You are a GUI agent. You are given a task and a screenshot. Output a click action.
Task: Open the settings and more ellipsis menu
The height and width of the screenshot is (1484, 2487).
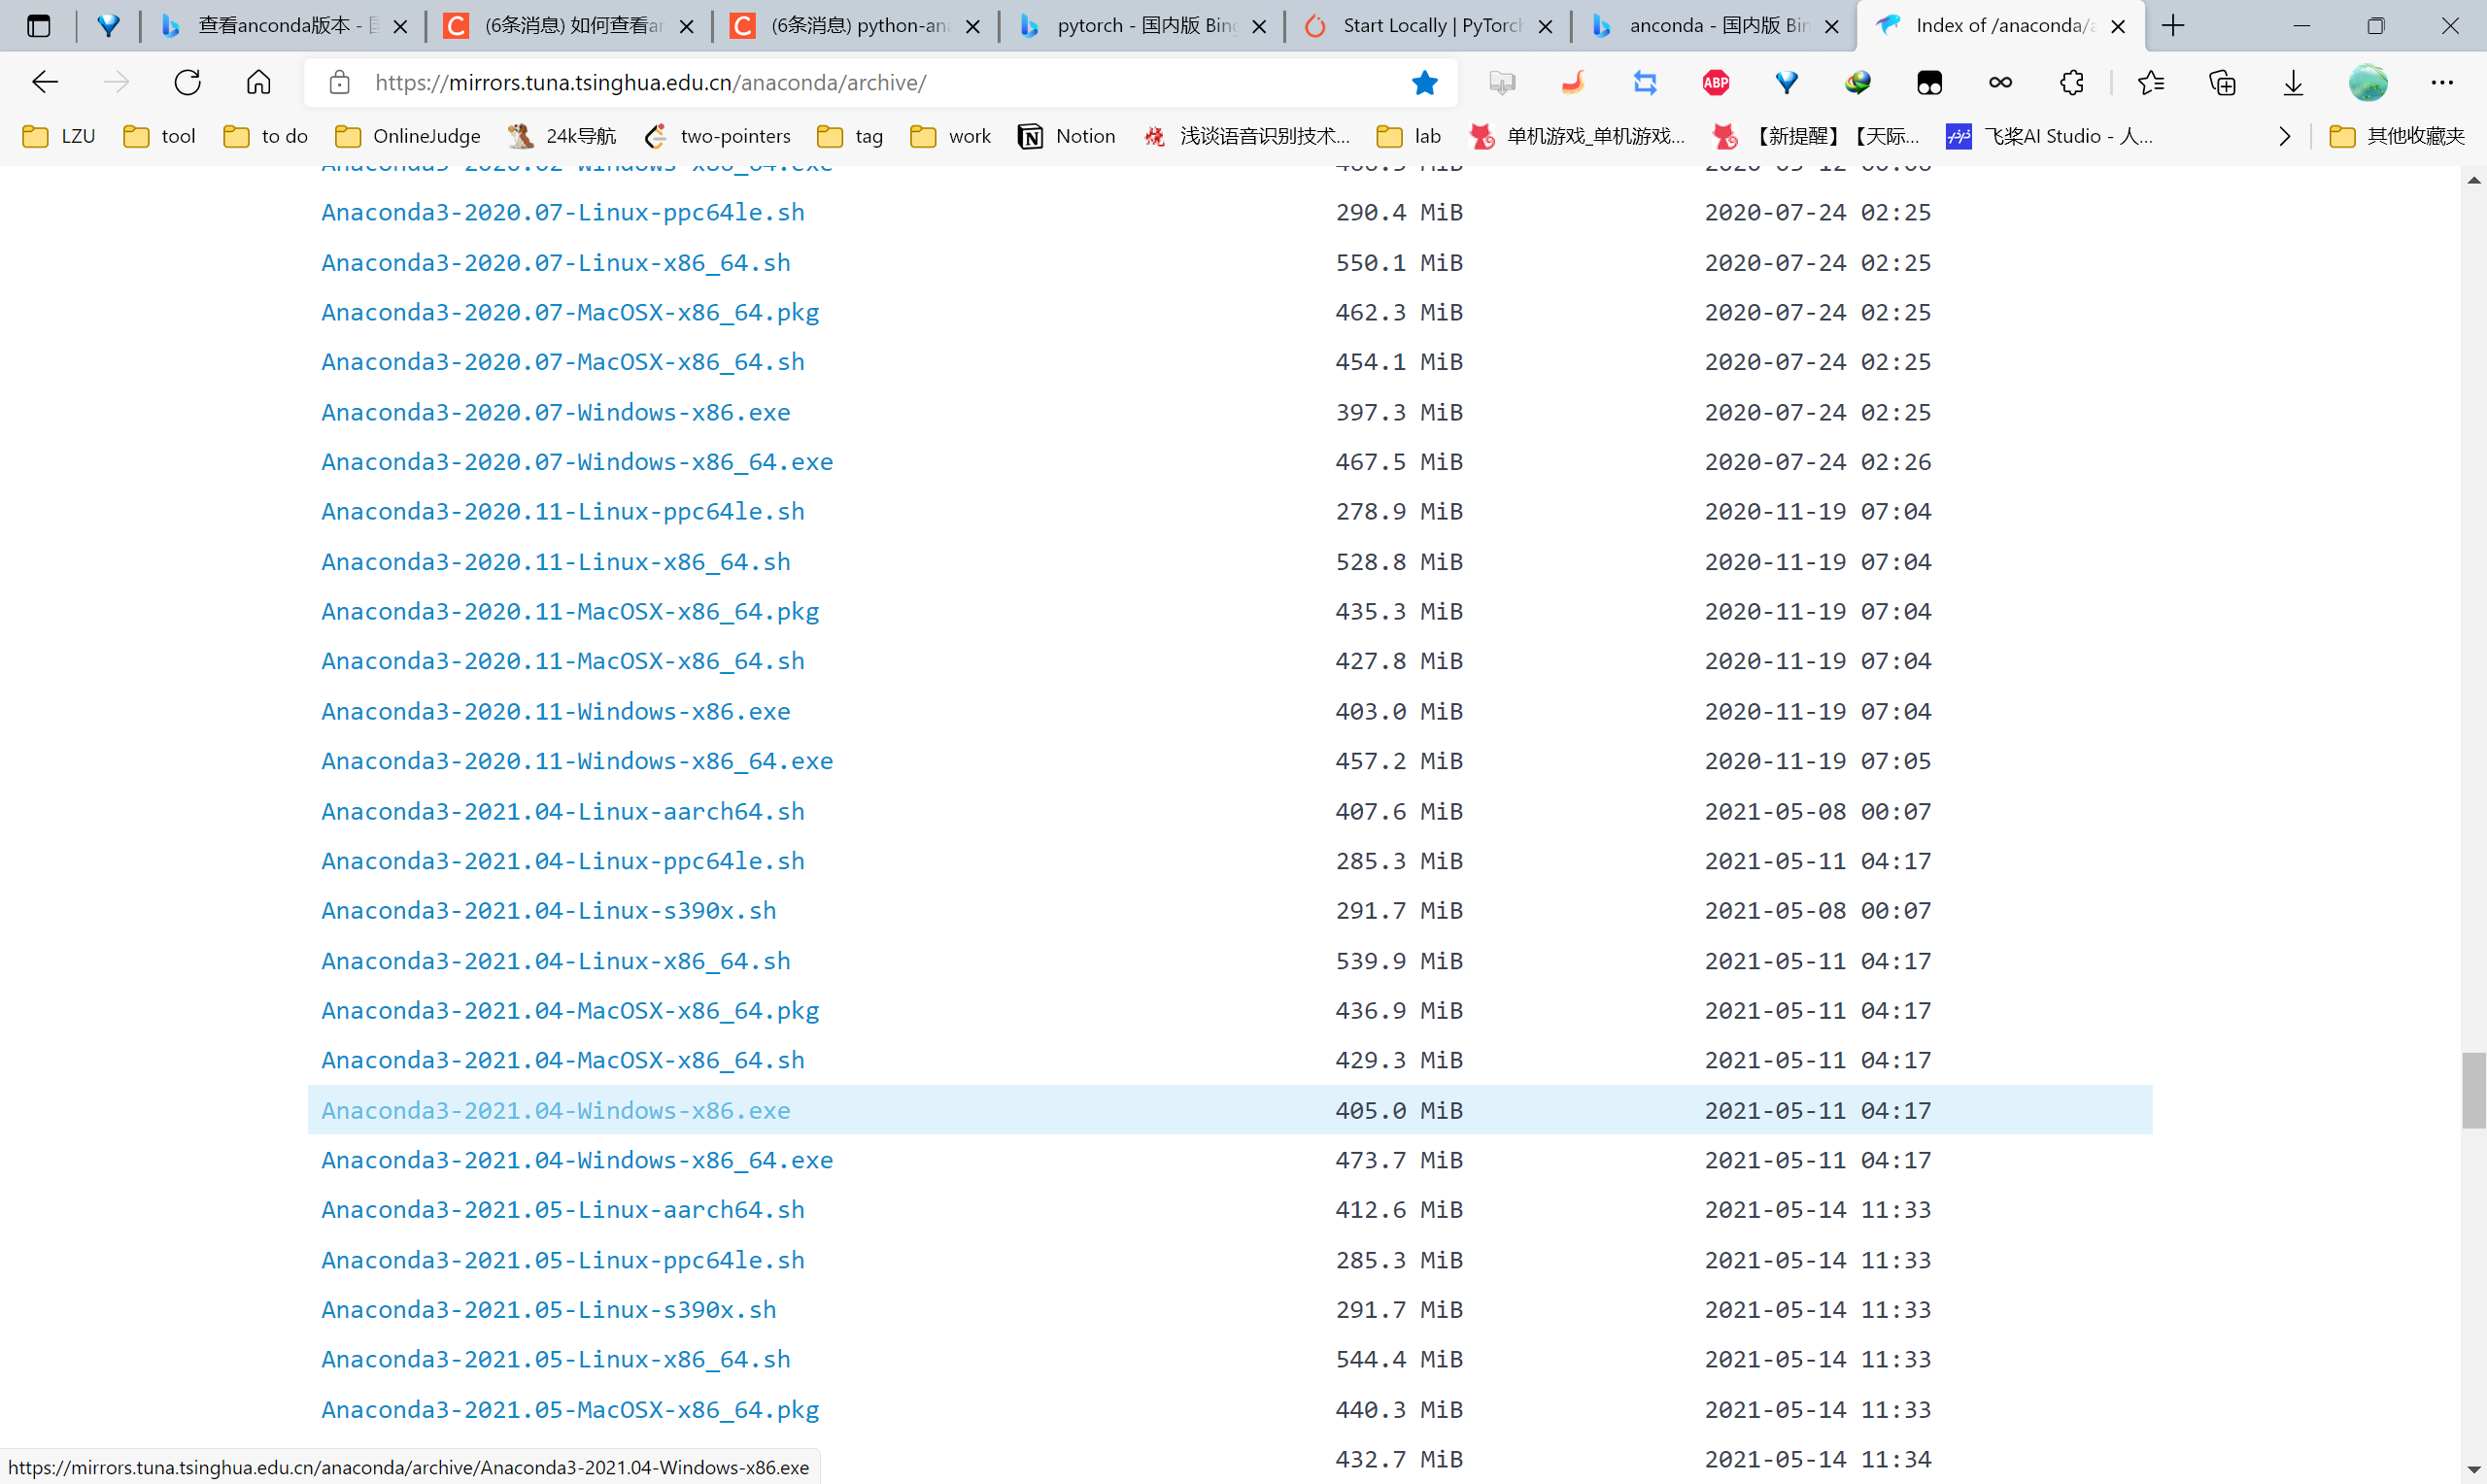coord(2441,82)
